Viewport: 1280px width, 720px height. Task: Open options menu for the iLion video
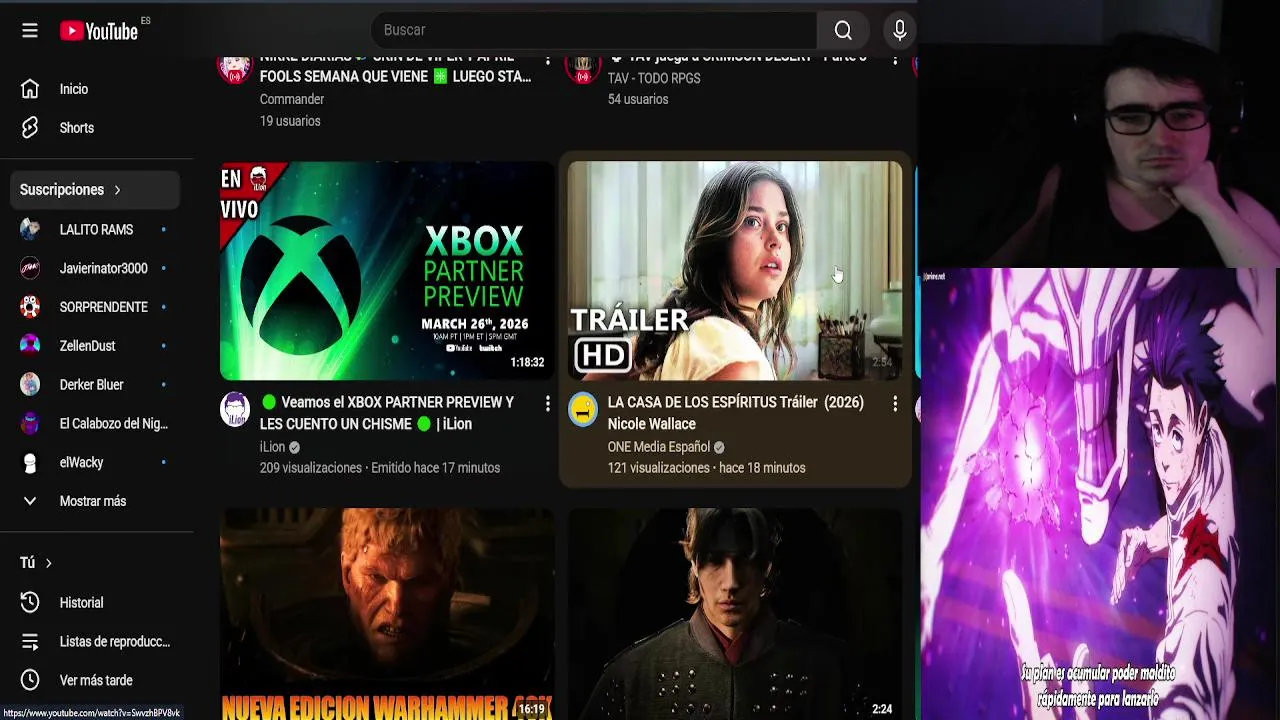coord(547,403)
